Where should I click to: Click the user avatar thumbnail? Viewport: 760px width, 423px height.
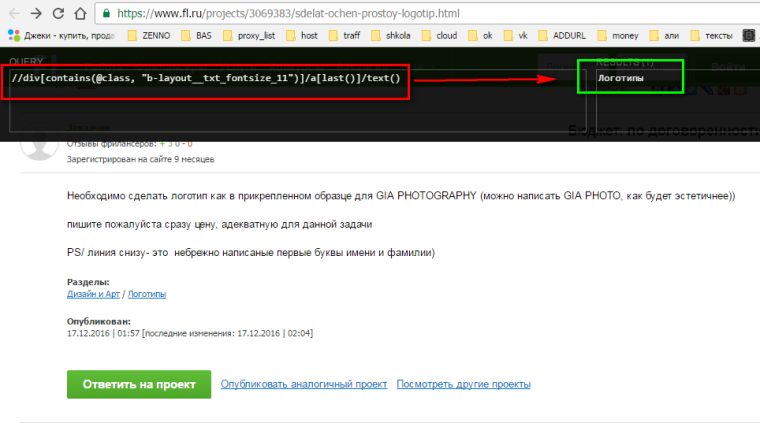(39, 146)
